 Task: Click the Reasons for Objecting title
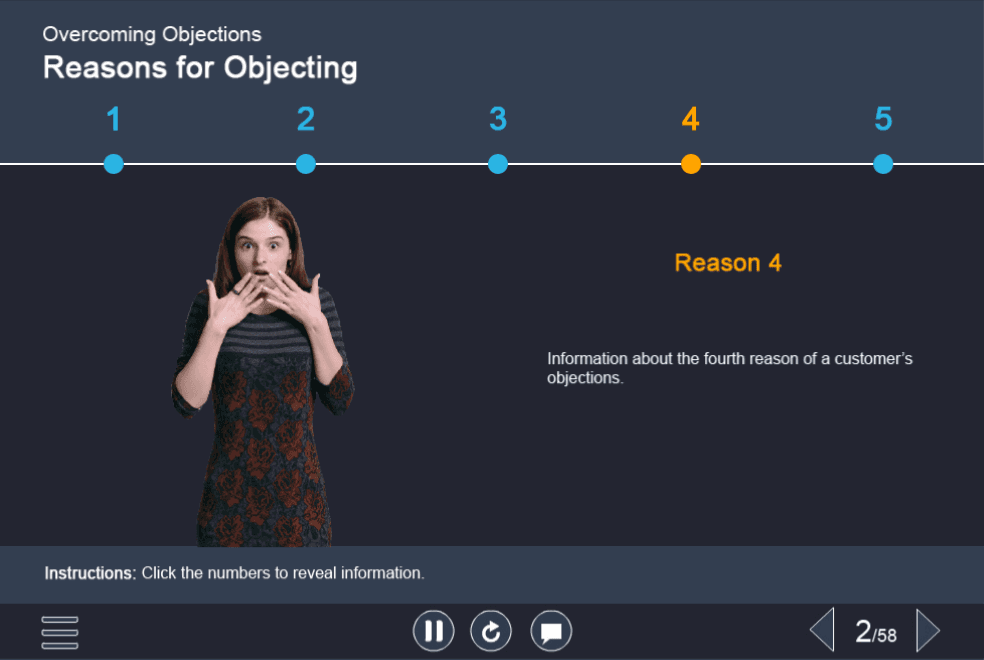[x=199, y=67]
